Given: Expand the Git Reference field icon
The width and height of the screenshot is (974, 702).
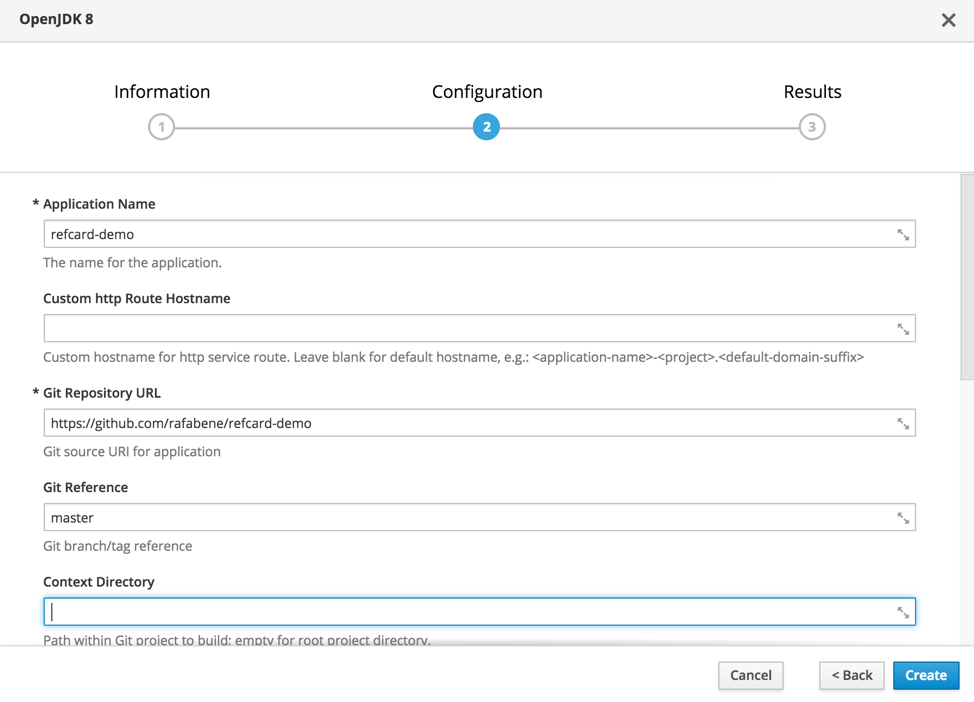Looking at the screenshot, I should tap(903, 518).
